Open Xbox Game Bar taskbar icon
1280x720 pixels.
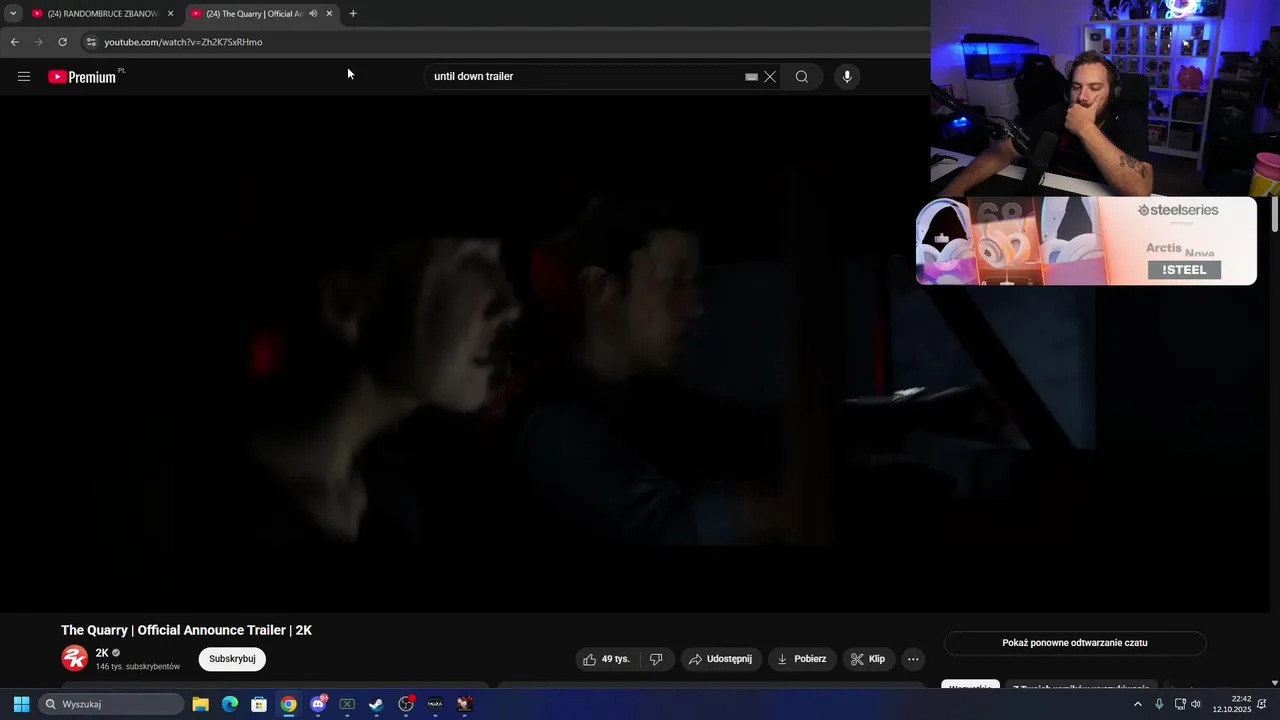click(347, 704)
